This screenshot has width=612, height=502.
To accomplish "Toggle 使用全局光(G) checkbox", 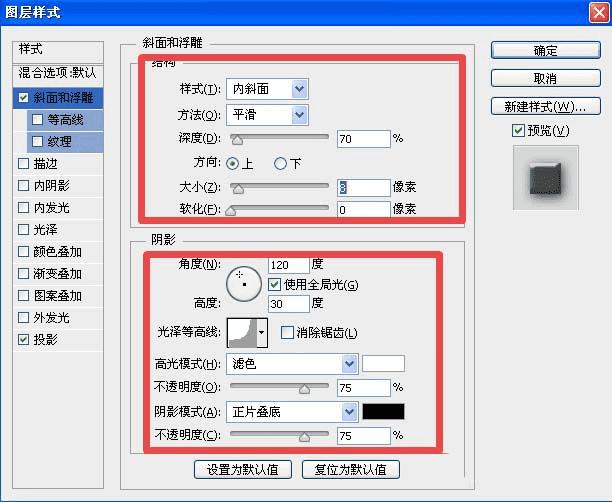I will [274, 285].
